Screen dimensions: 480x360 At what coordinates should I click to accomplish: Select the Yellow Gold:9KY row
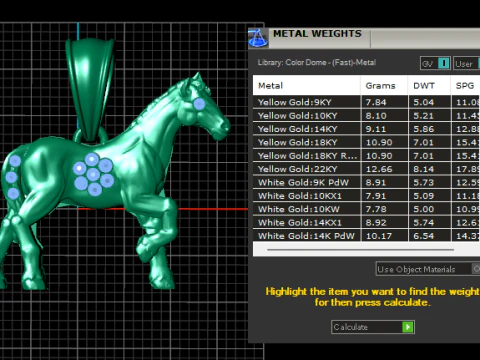(366, 102)
